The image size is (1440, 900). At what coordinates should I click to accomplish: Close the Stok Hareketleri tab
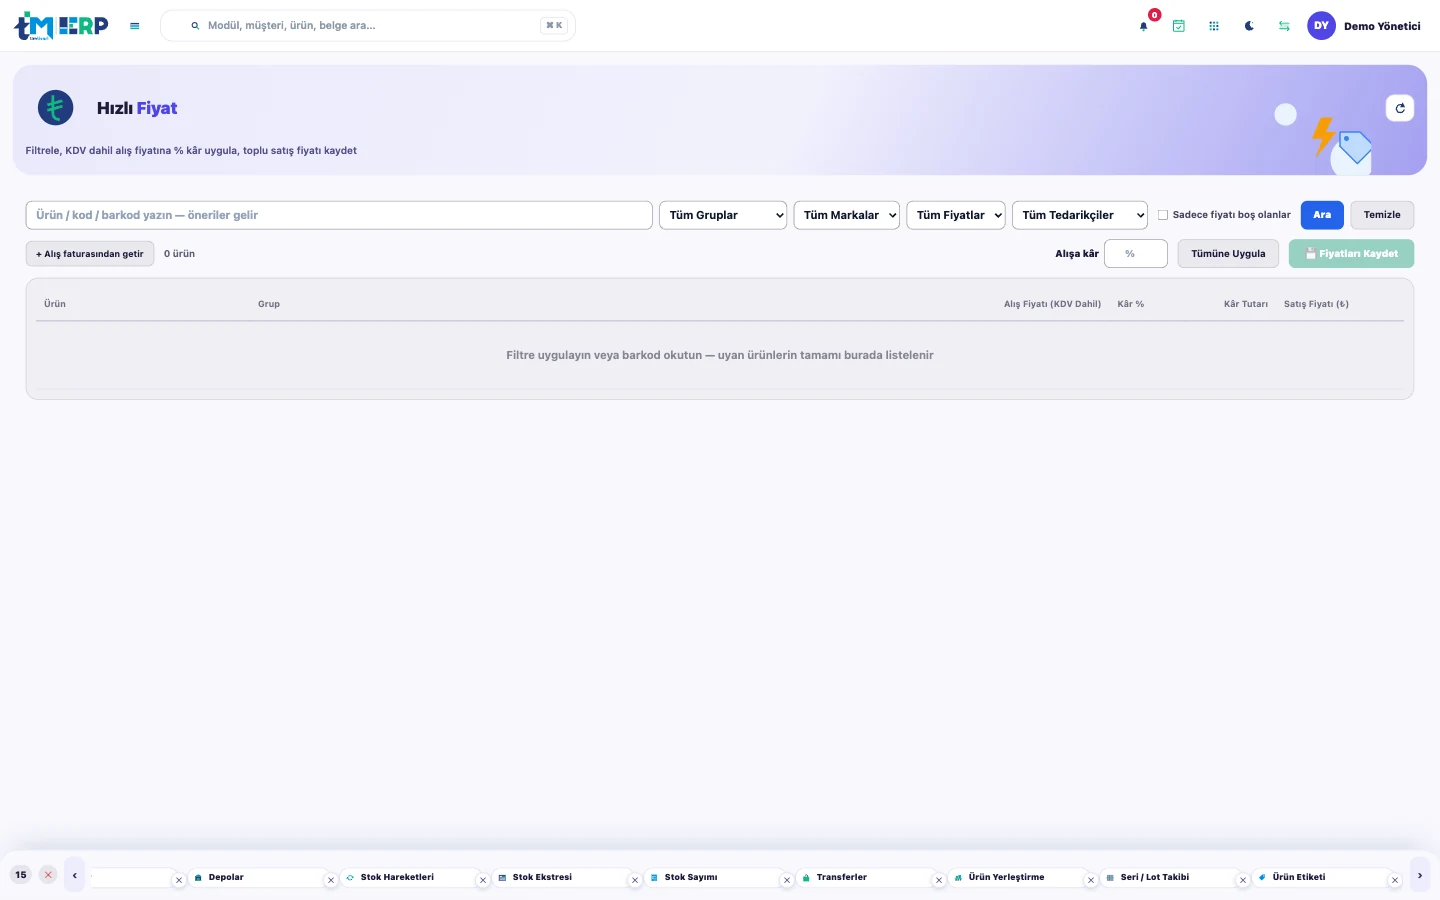483,880
